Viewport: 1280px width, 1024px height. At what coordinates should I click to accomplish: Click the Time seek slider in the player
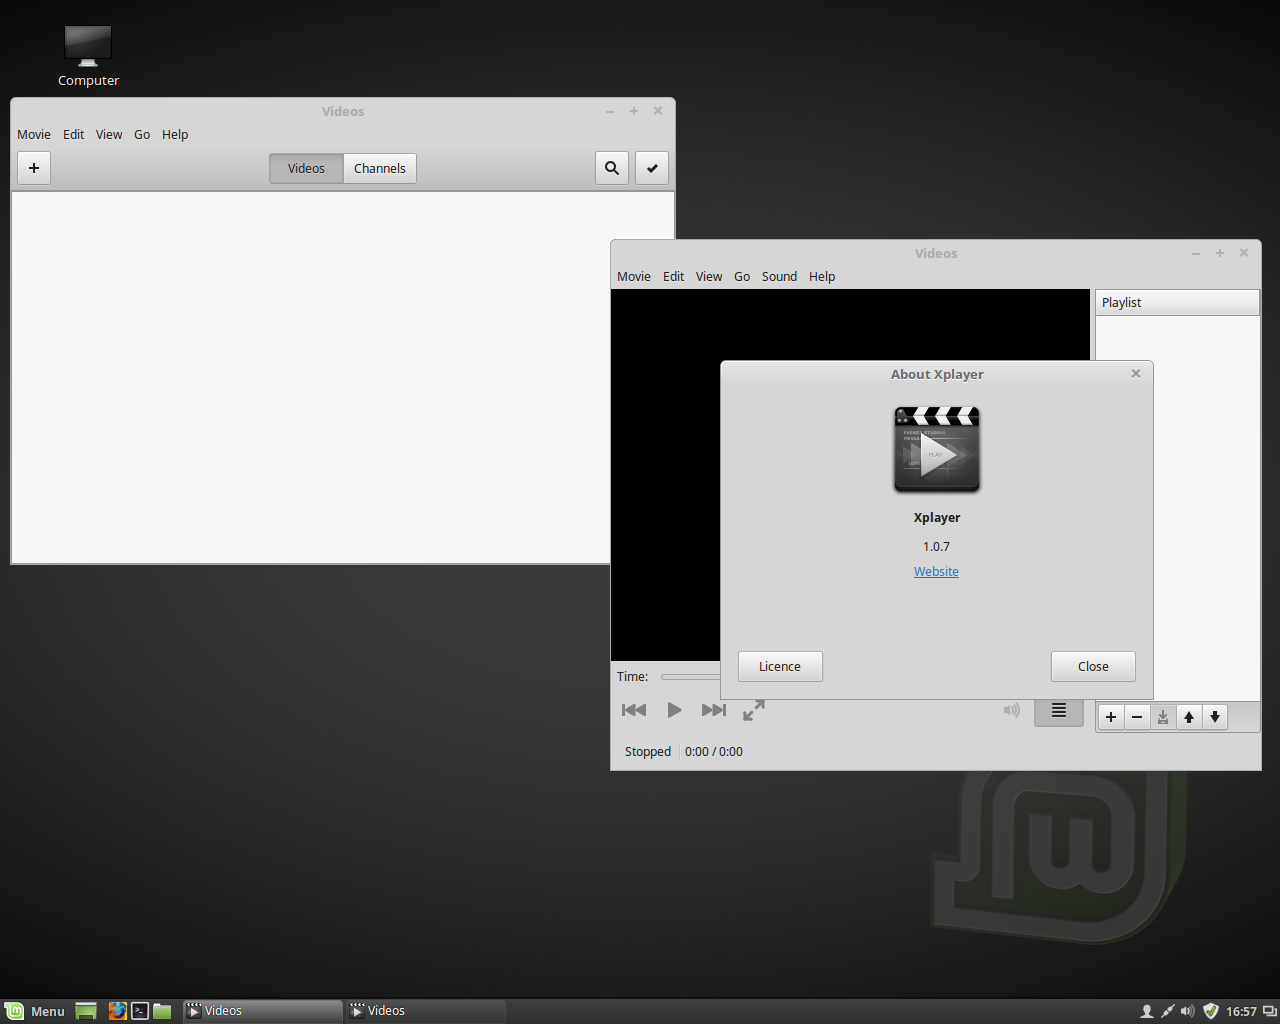[690, 677]
